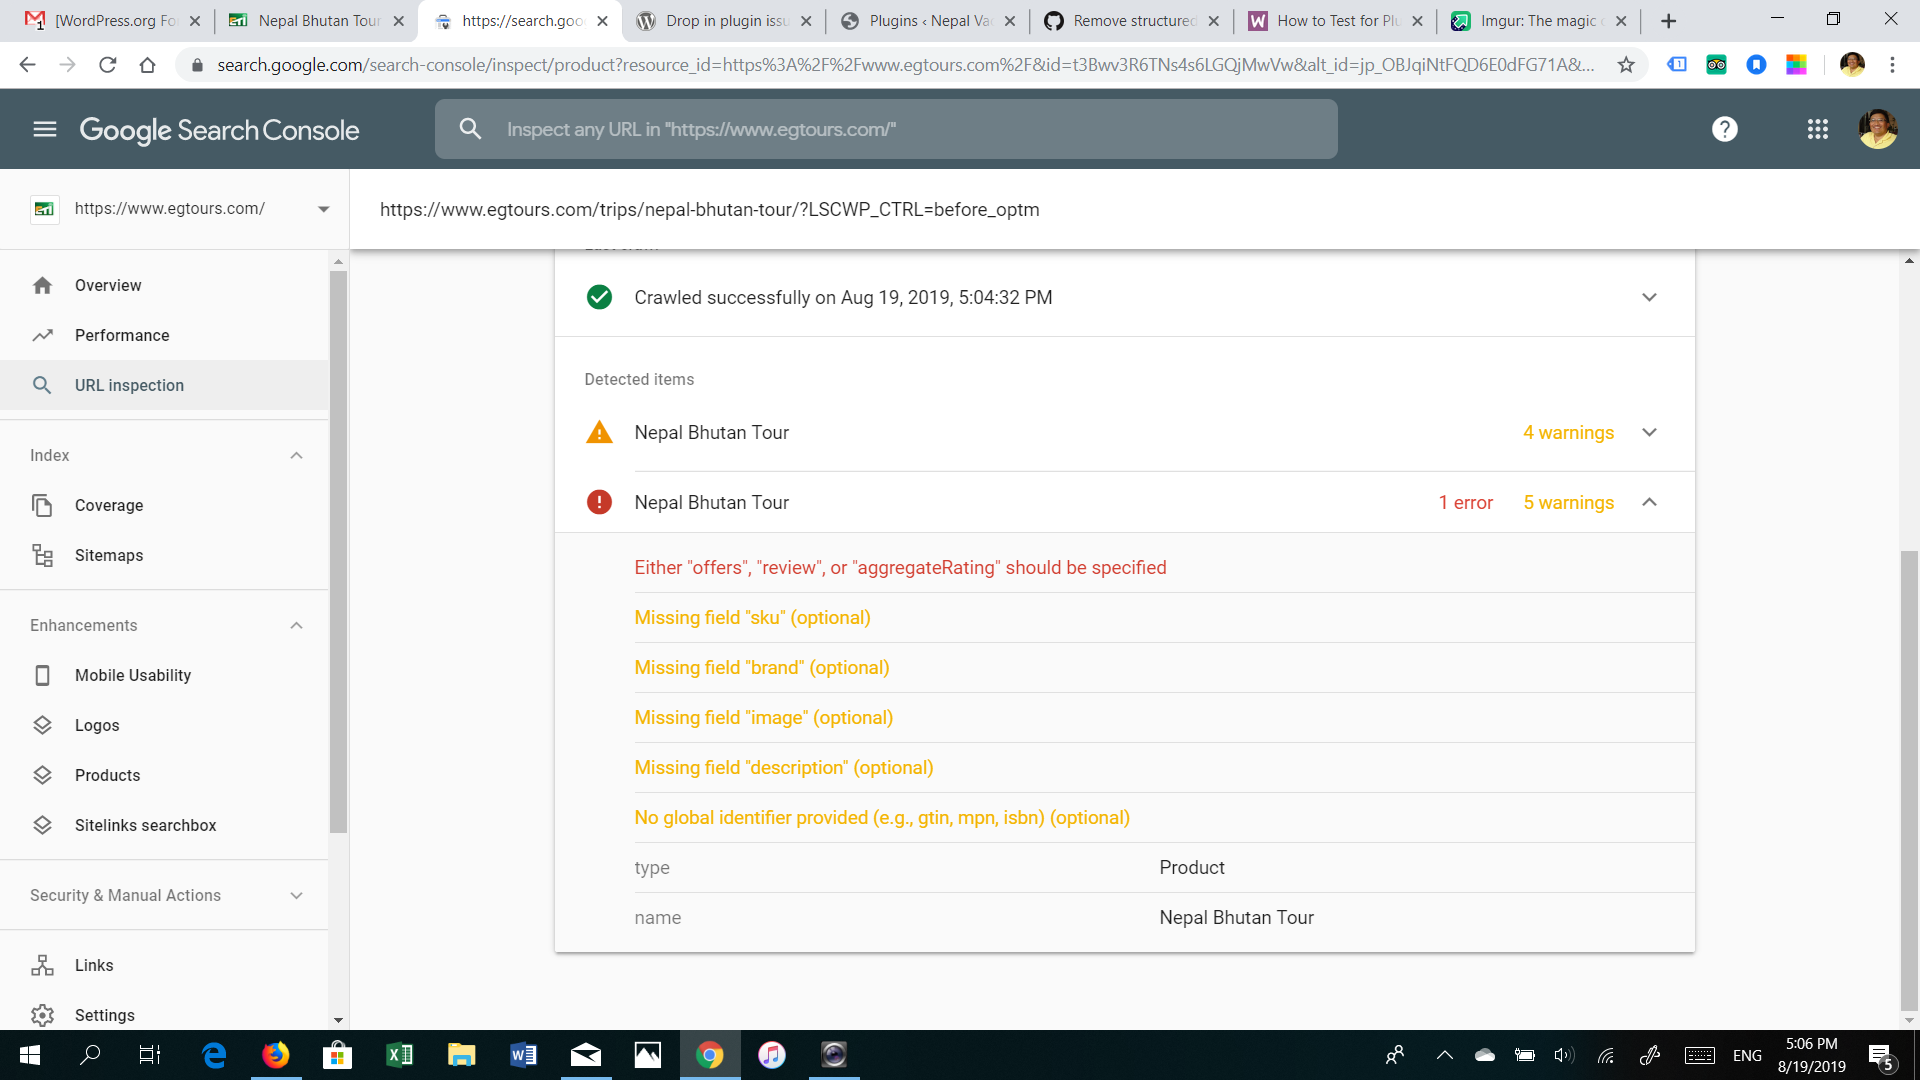Collapse the Index section

pyautogui.click(x=296, y=455)
